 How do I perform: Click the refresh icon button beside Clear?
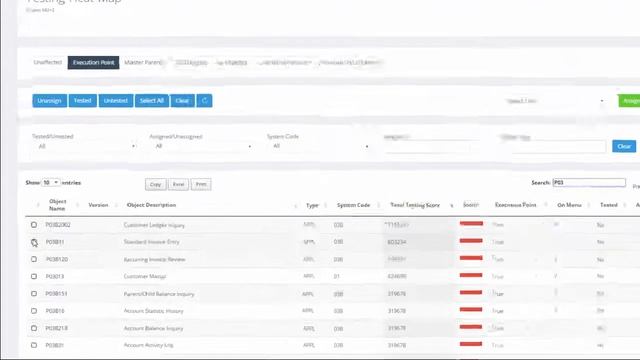coord(204,100)
